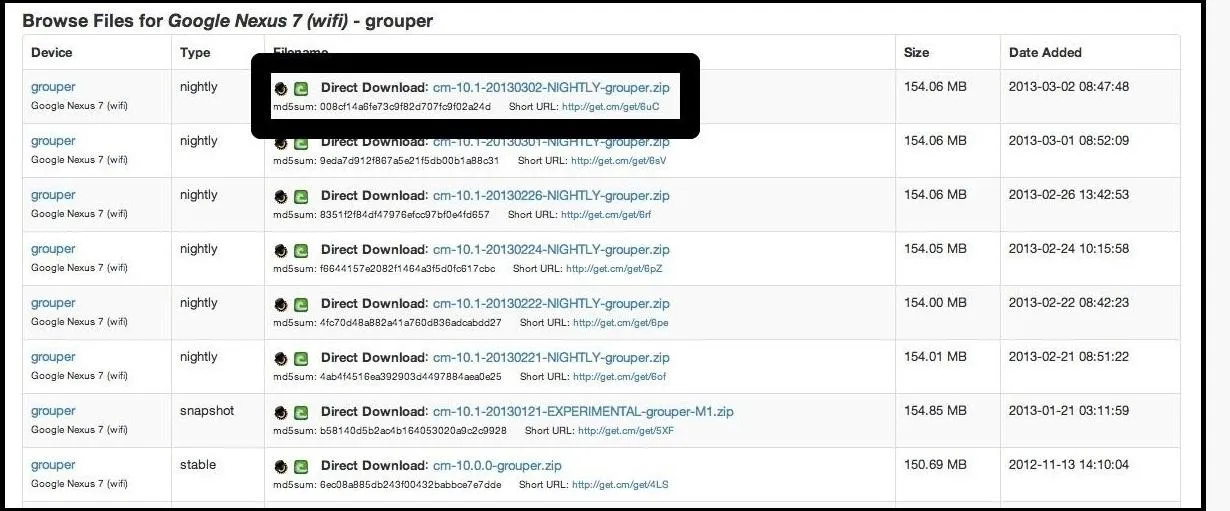Click 'Browse Files for Google Nexus 7' heading
This screenshot has height=511, width=1230.
pos(227,20)
